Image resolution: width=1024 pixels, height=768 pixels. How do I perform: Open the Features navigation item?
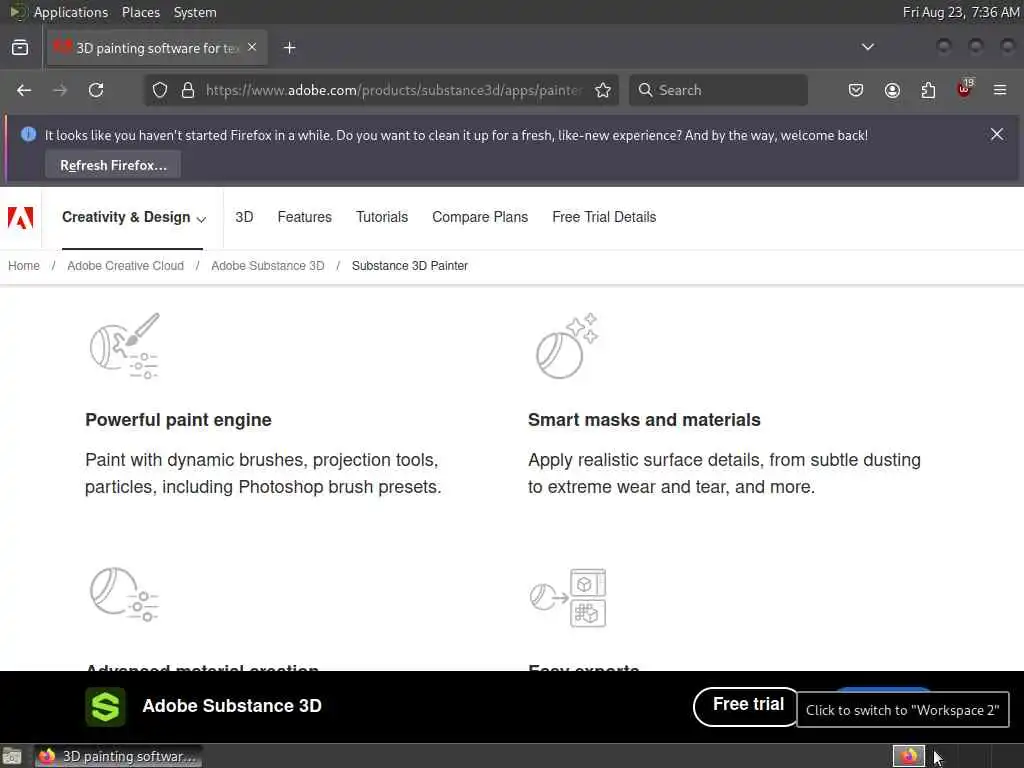click(x=304, y=217)
